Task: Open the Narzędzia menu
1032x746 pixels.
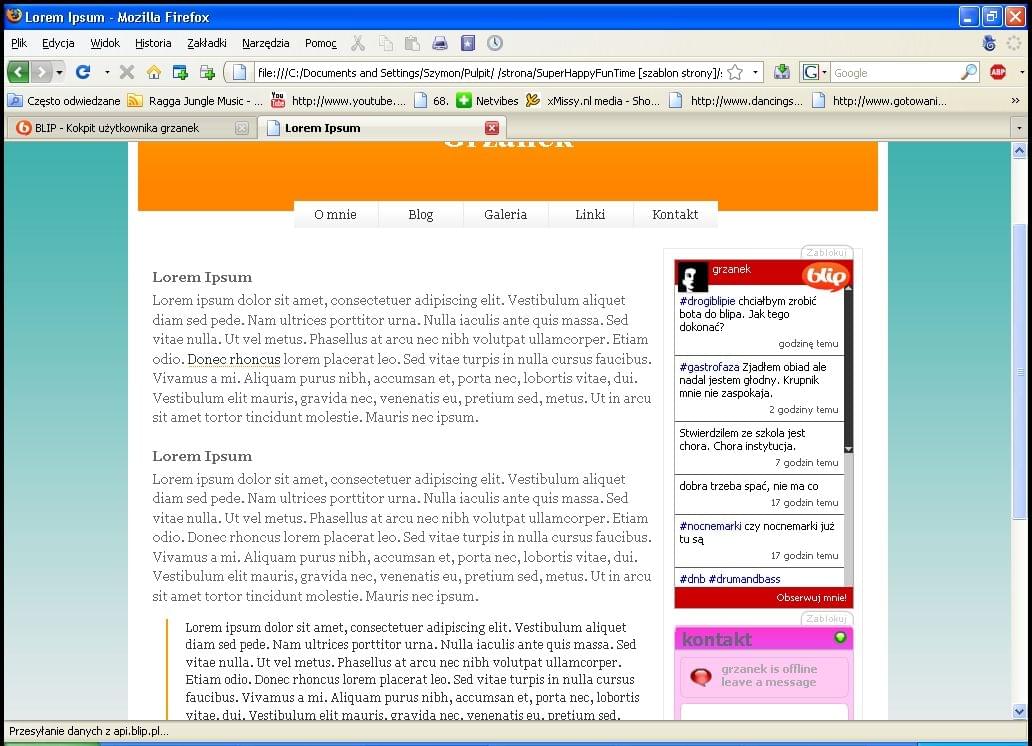Action: click(x=265, y=43)
